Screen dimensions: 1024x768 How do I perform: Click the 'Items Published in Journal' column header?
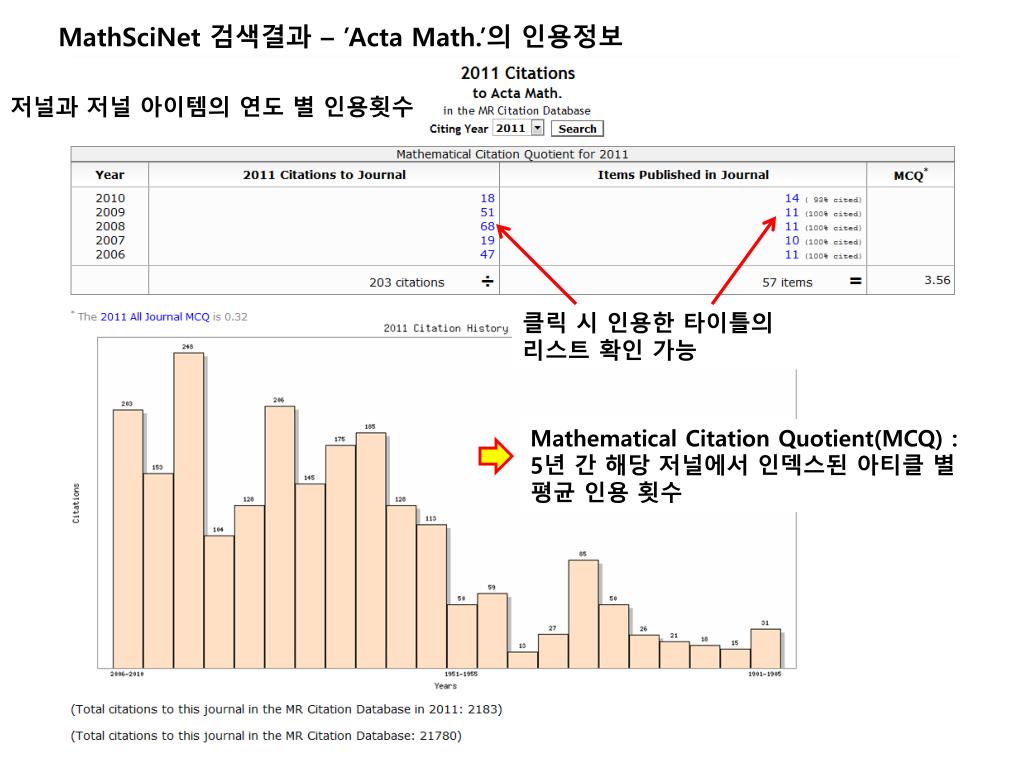pyautogui.click(x=682, y=174)
